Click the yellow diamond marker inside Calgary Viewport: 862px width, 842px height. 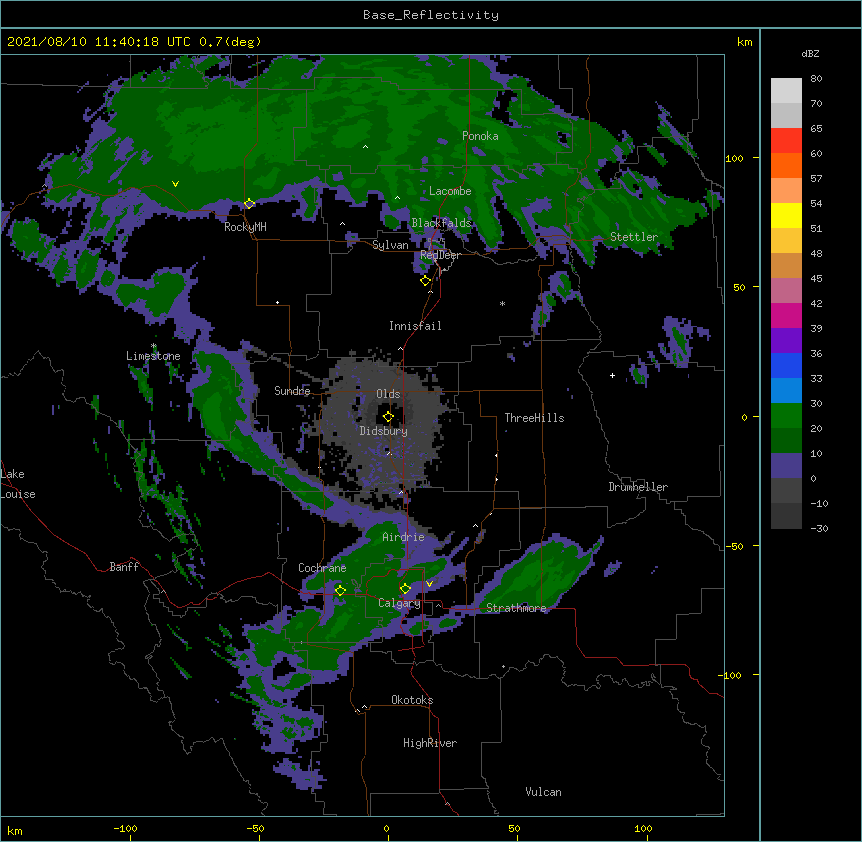click(x=405, y=588)
